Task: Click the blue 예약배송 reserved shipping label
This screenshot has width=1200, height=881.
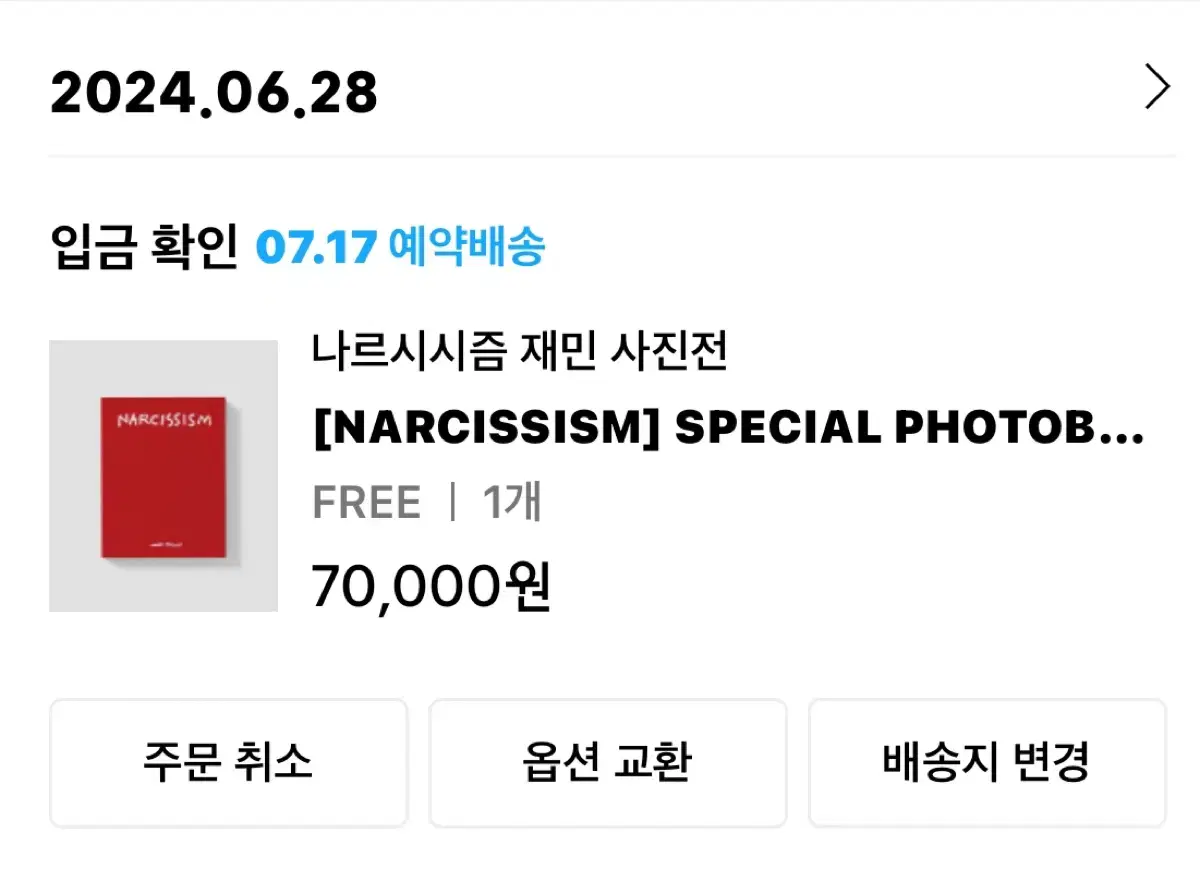Action: pyautogui.click(x=466, y=246)
